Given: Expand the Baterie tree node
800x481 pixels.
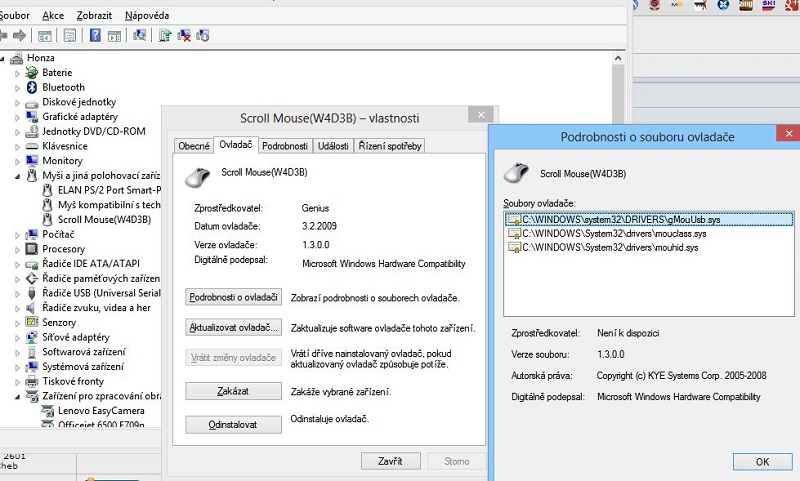Looking at the screenshot, I should tap(17, 73).
